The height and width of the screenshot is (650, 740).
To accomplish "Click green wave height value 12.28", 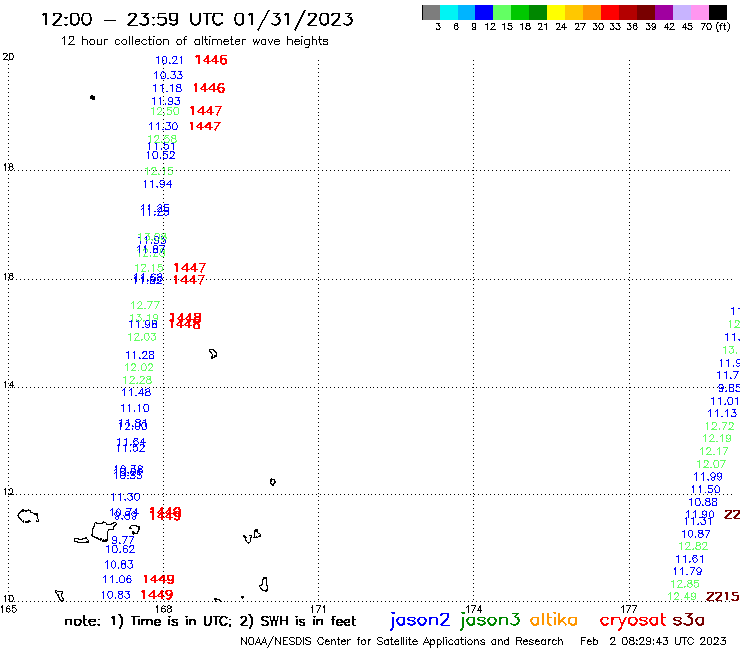I will [x=137, y=380].
